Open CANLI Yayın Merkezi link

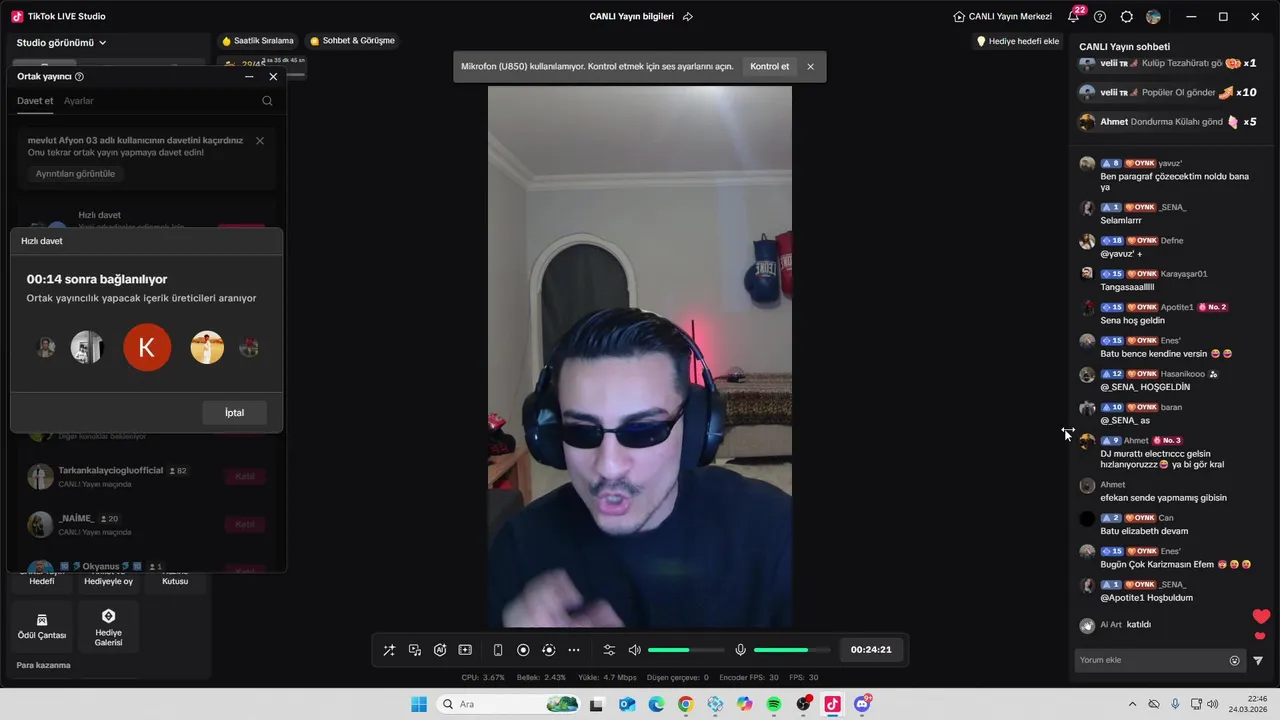pyautogui.click(x=1002, y=17)
